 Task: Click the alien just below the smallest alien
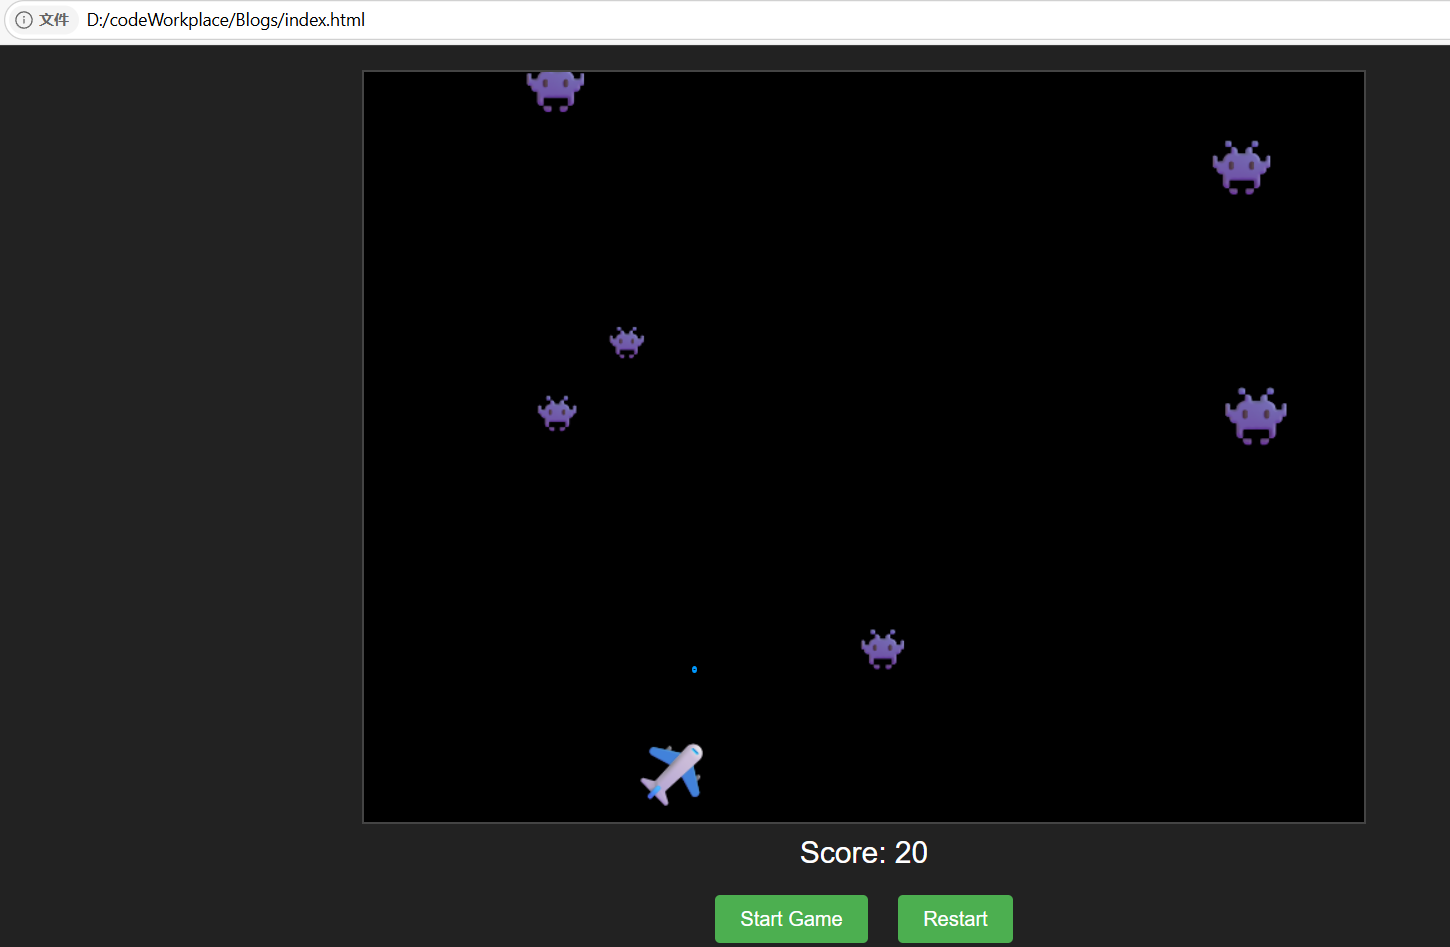click(x=557, y=412)
